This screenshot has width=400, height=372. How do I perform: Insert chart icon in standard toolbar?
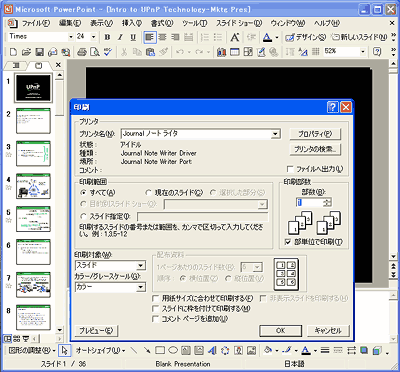[221, 52]
